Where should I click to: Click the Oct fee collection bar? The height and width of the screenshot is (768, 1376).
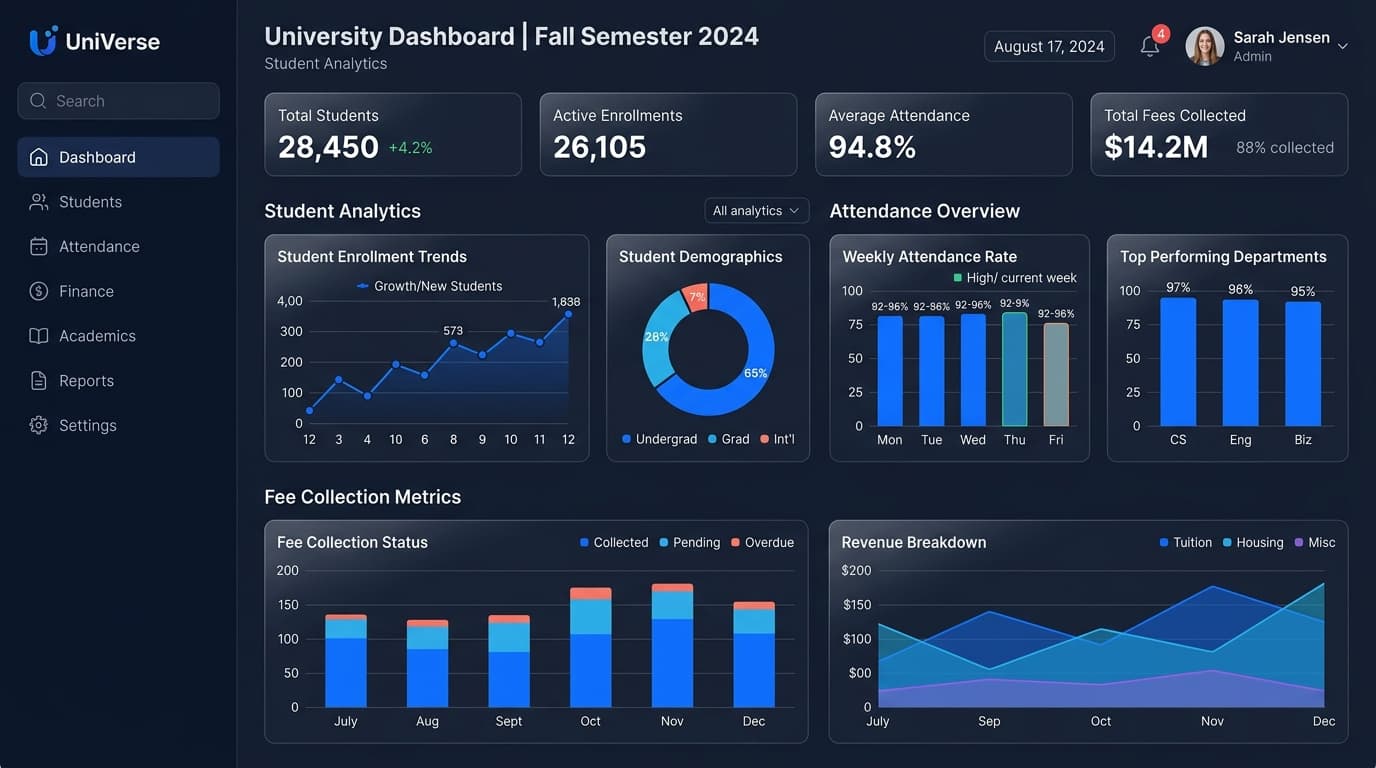point(590,648)
